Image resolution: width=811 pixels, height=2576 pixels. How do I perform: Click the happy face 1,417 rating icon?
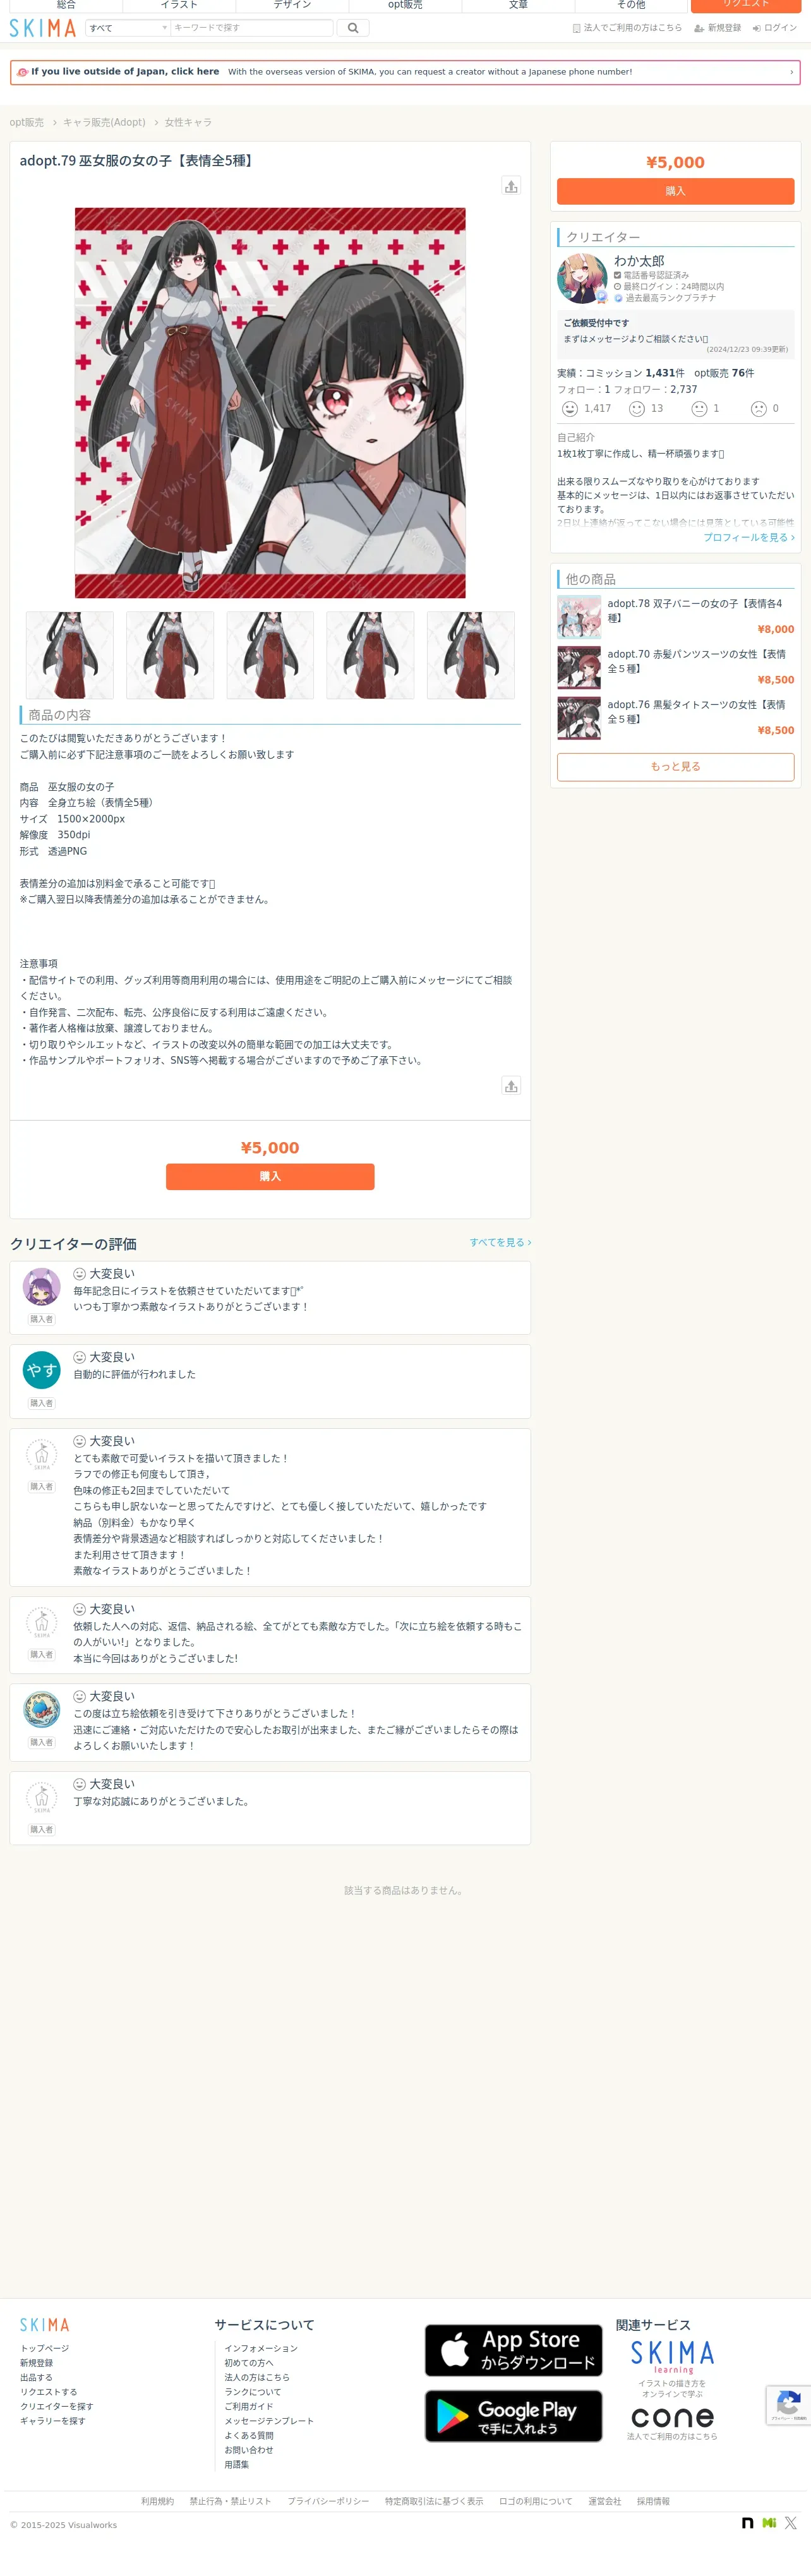click(x=570, y=409)
